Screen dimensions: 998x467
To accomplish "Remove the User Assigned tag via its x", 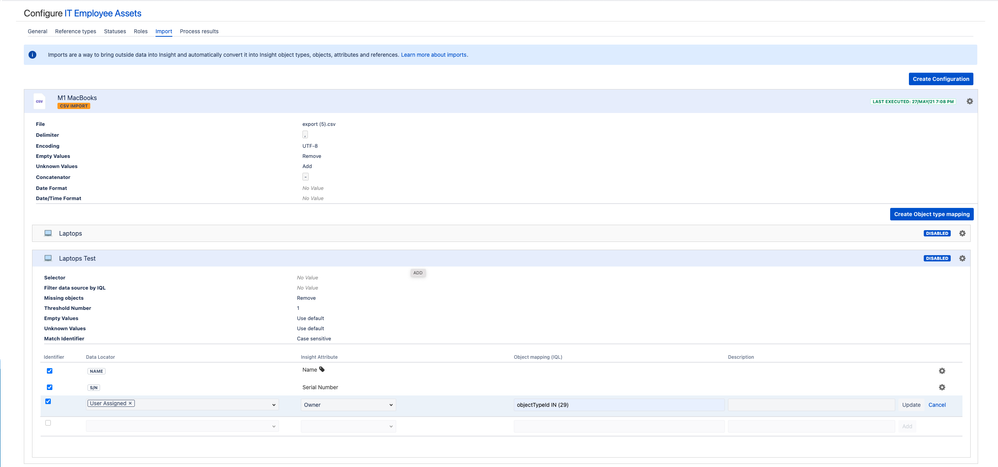I will (x=130, y=404).
